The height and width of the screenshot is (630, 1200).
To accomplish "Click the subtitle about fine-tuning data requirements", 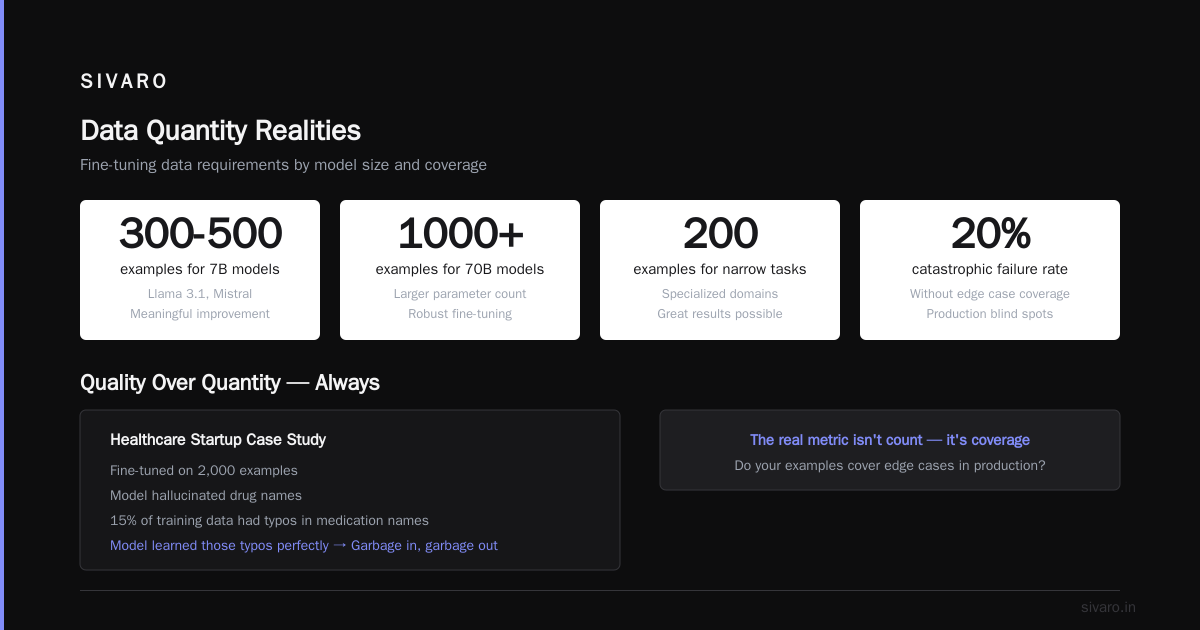I will point(283,165).
